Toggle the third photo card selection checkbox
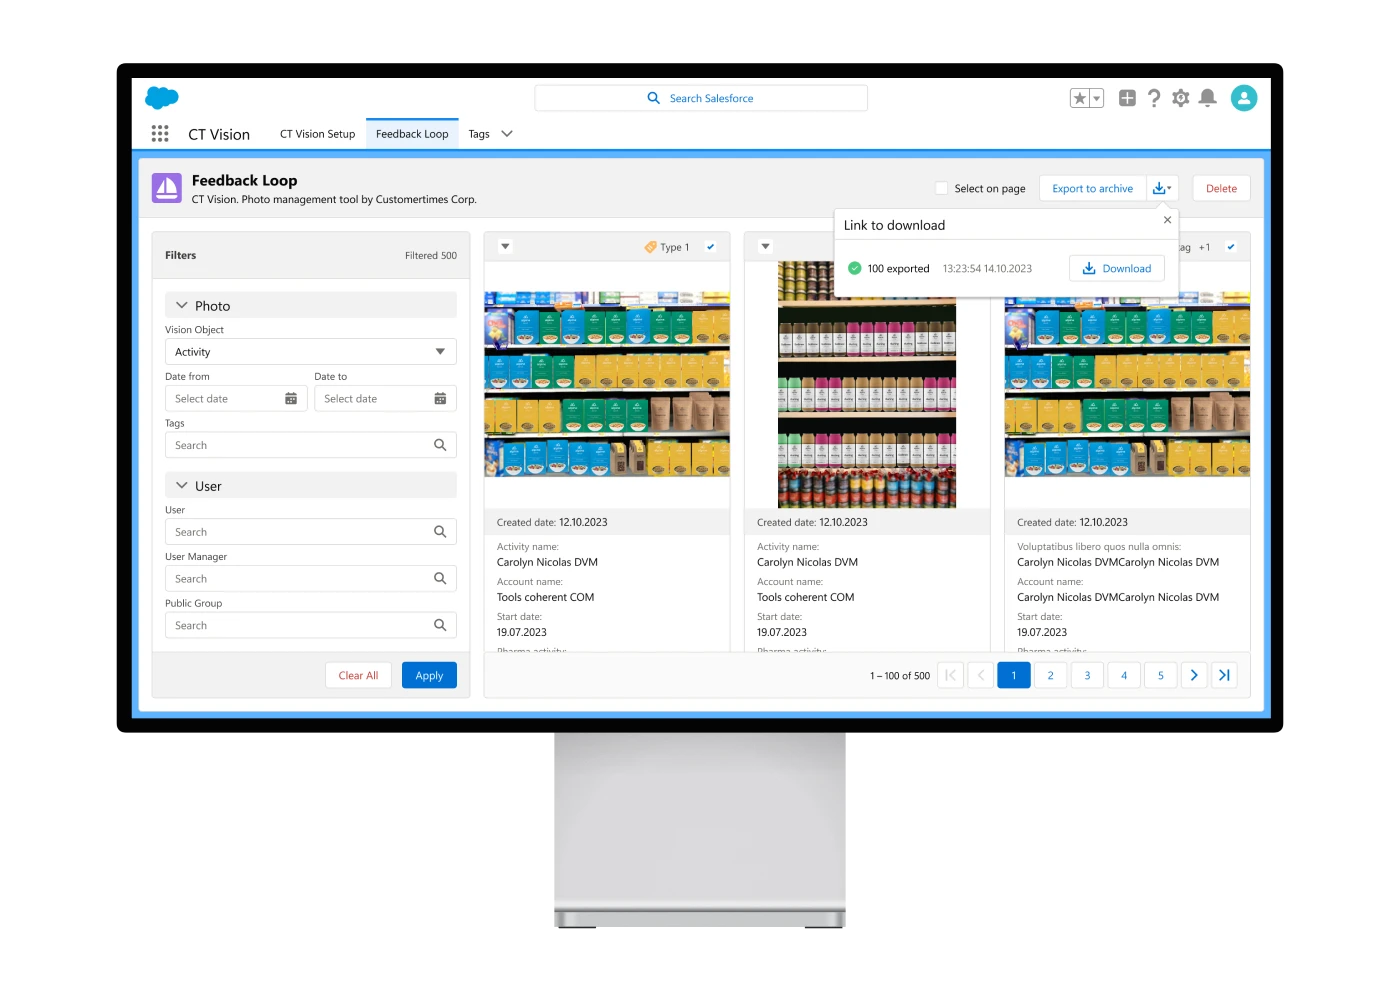The image size is (1400, 1000). click(x=1231, y=247)
